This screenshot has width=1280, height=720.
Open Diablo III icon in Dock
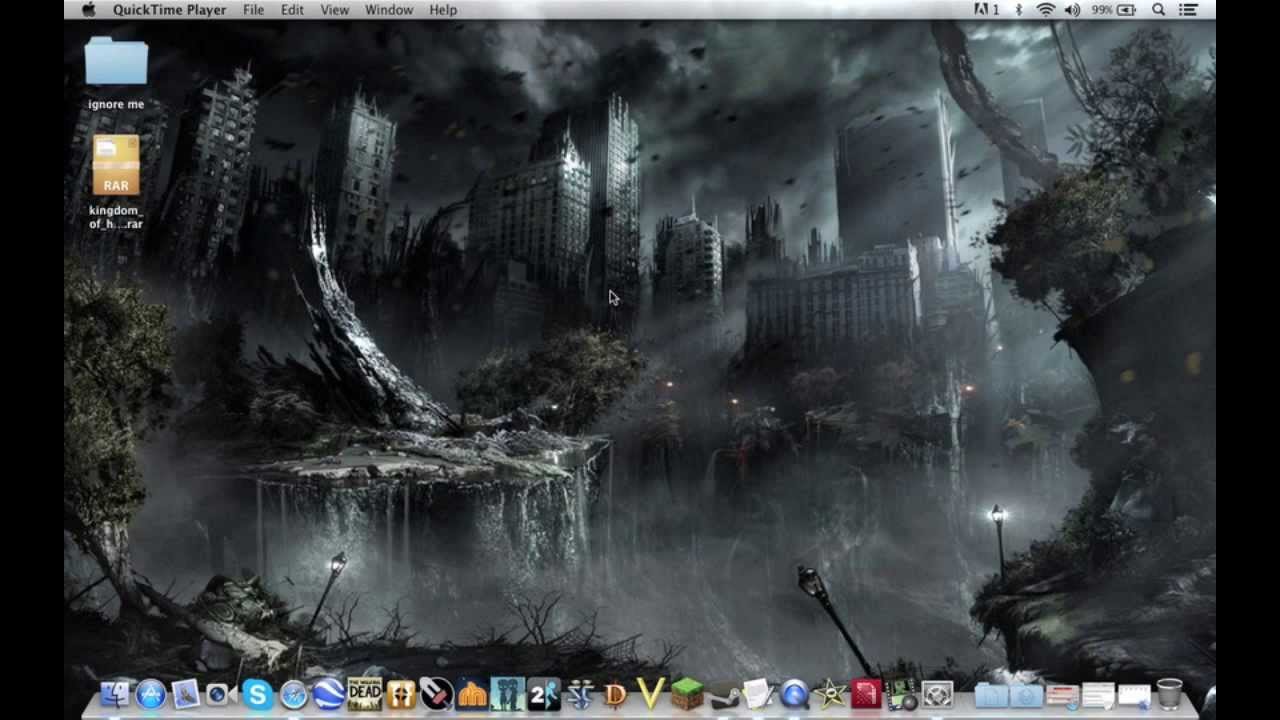click(x=616, y=694)
